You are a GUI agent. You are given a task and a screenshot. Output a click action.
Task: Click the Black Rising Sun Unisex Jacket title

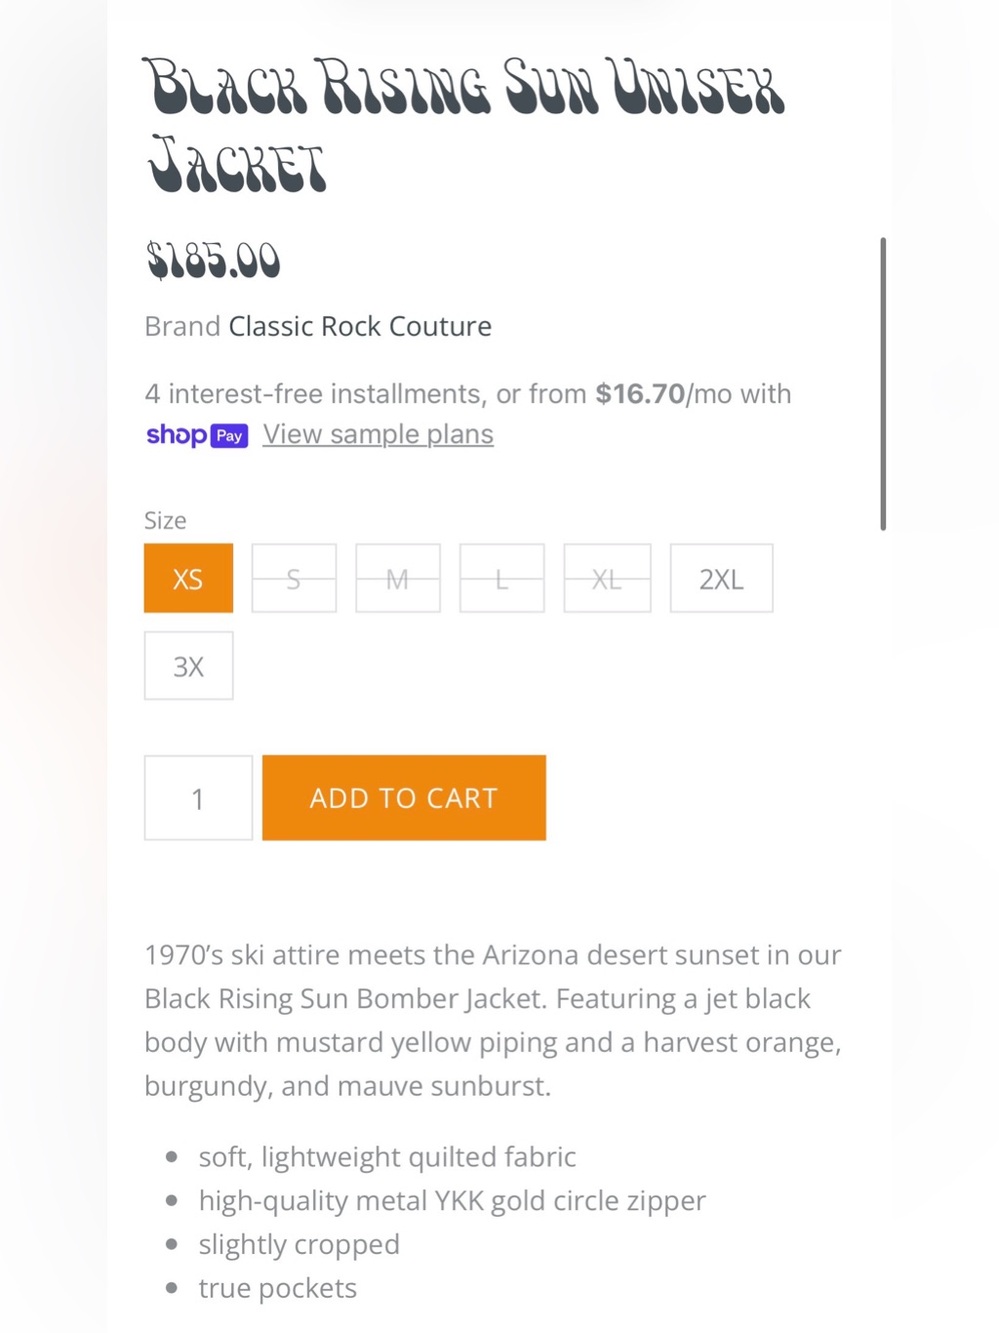466,124
